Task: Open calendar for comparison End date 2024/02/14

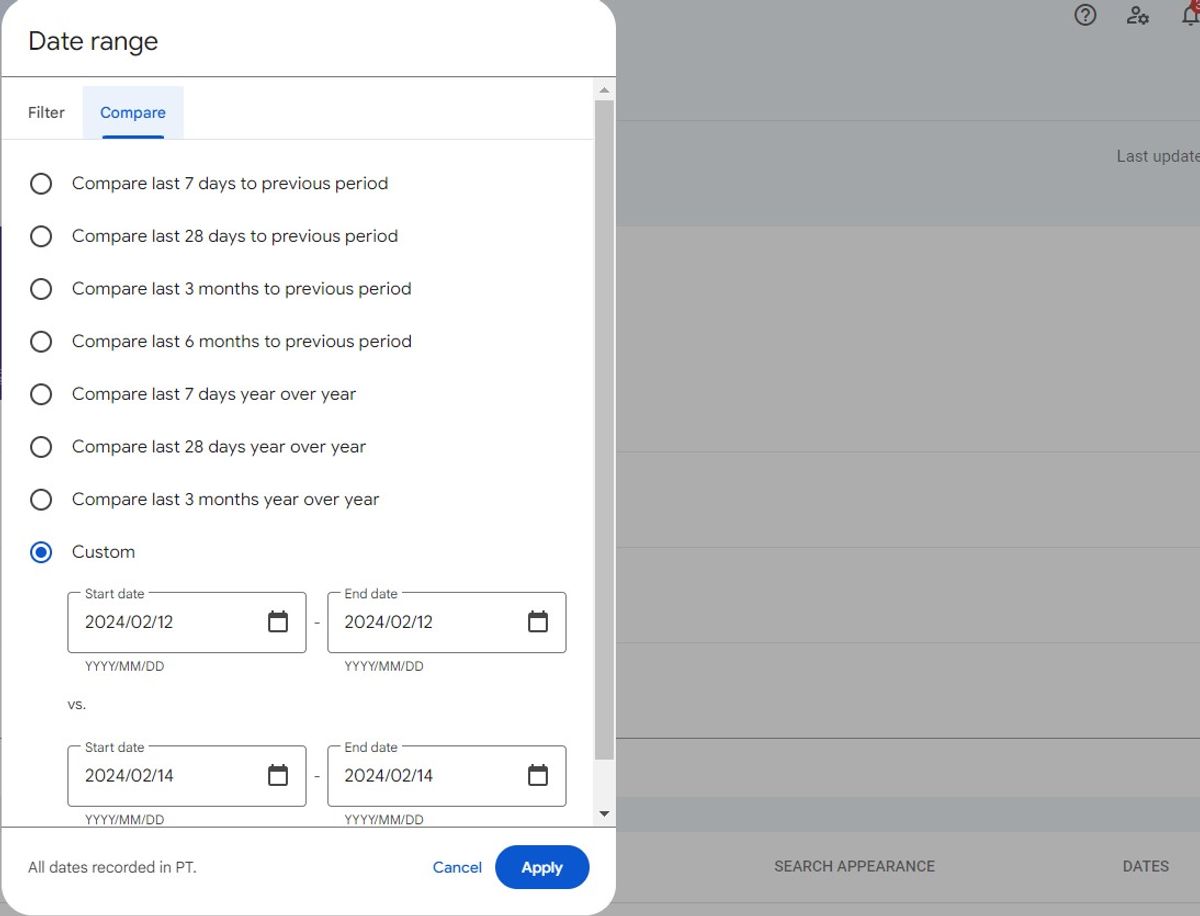Action: click(x=538, y=775)
